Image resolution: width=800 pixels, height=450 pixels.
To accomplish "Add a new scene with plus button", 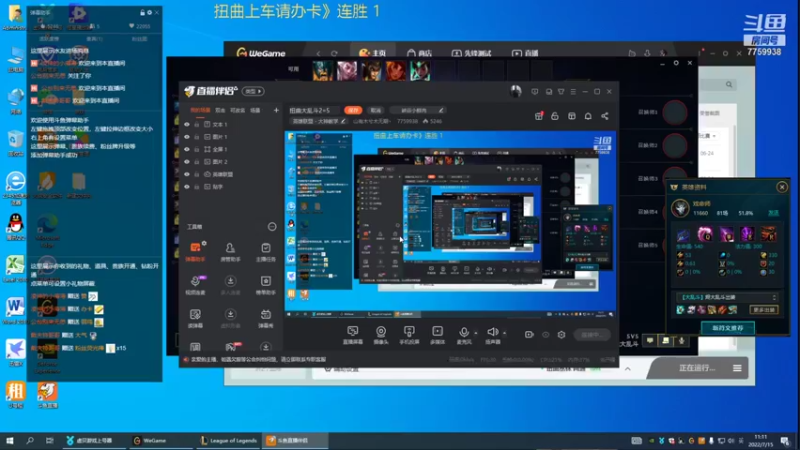I will [276, 110].
